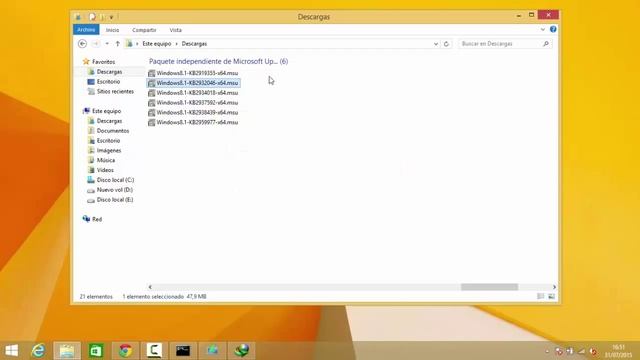
Task: Open the taskbar clock and date
Action: click(x=618, y=351)
